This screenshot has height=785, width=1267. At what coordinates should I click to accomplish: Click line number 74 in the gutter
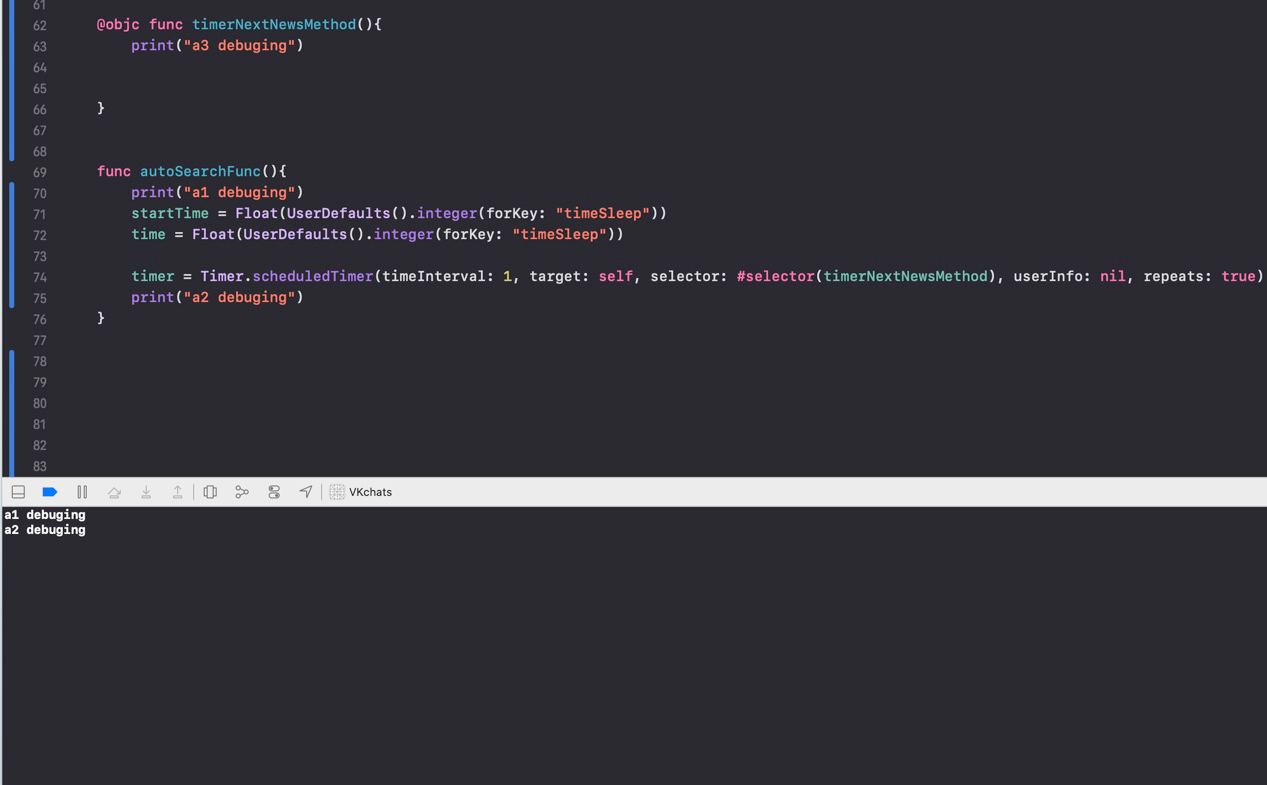pos(39,277)
